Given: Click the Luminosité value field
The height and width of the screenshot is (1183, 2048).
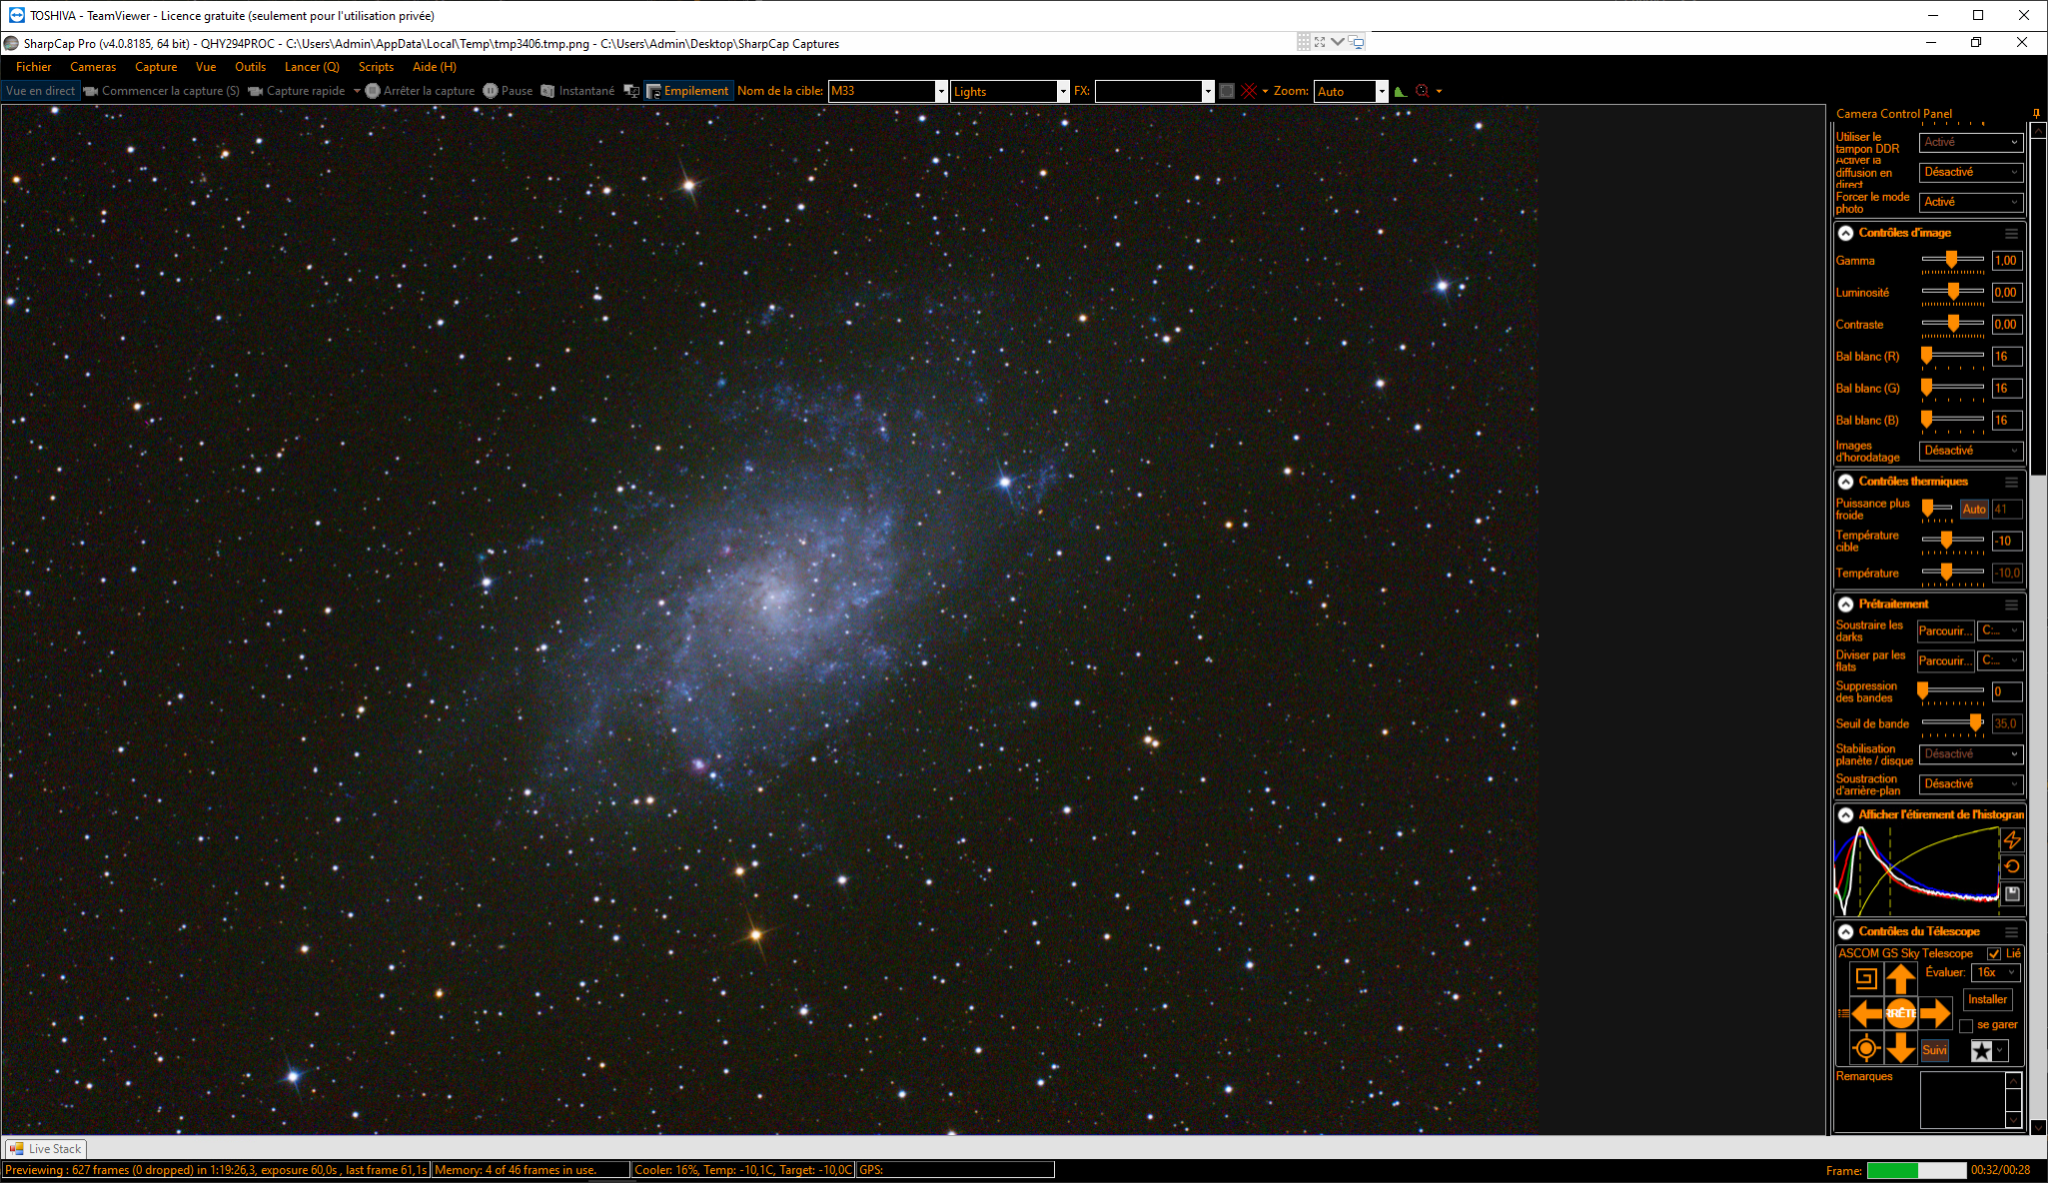Looking at the screenshot, I should 2007,293.
